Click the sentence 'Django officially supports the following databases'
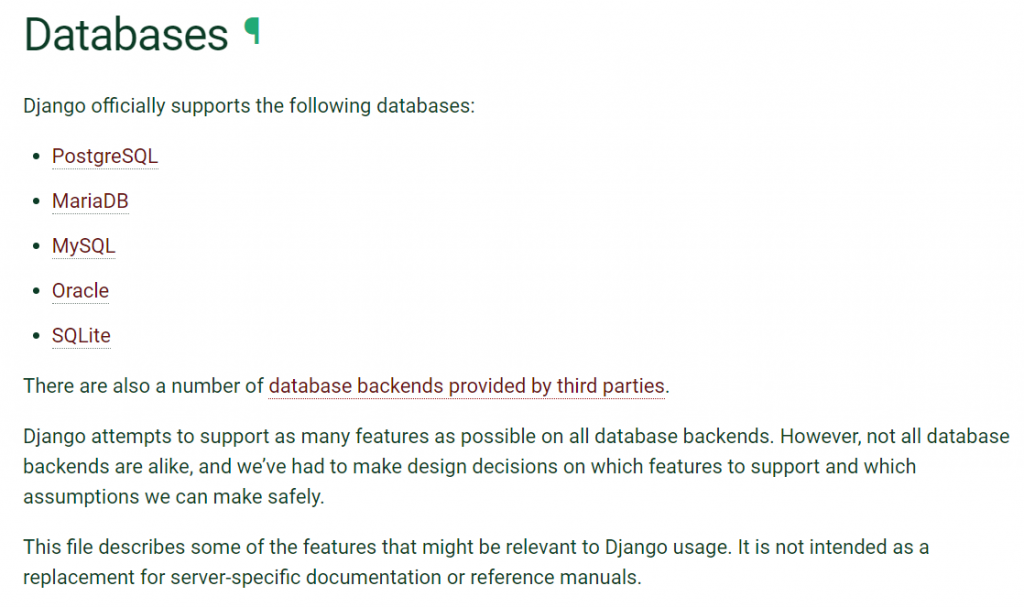Screen dimensions: 1024x607 pyautogui.click(x=249, y=105)
